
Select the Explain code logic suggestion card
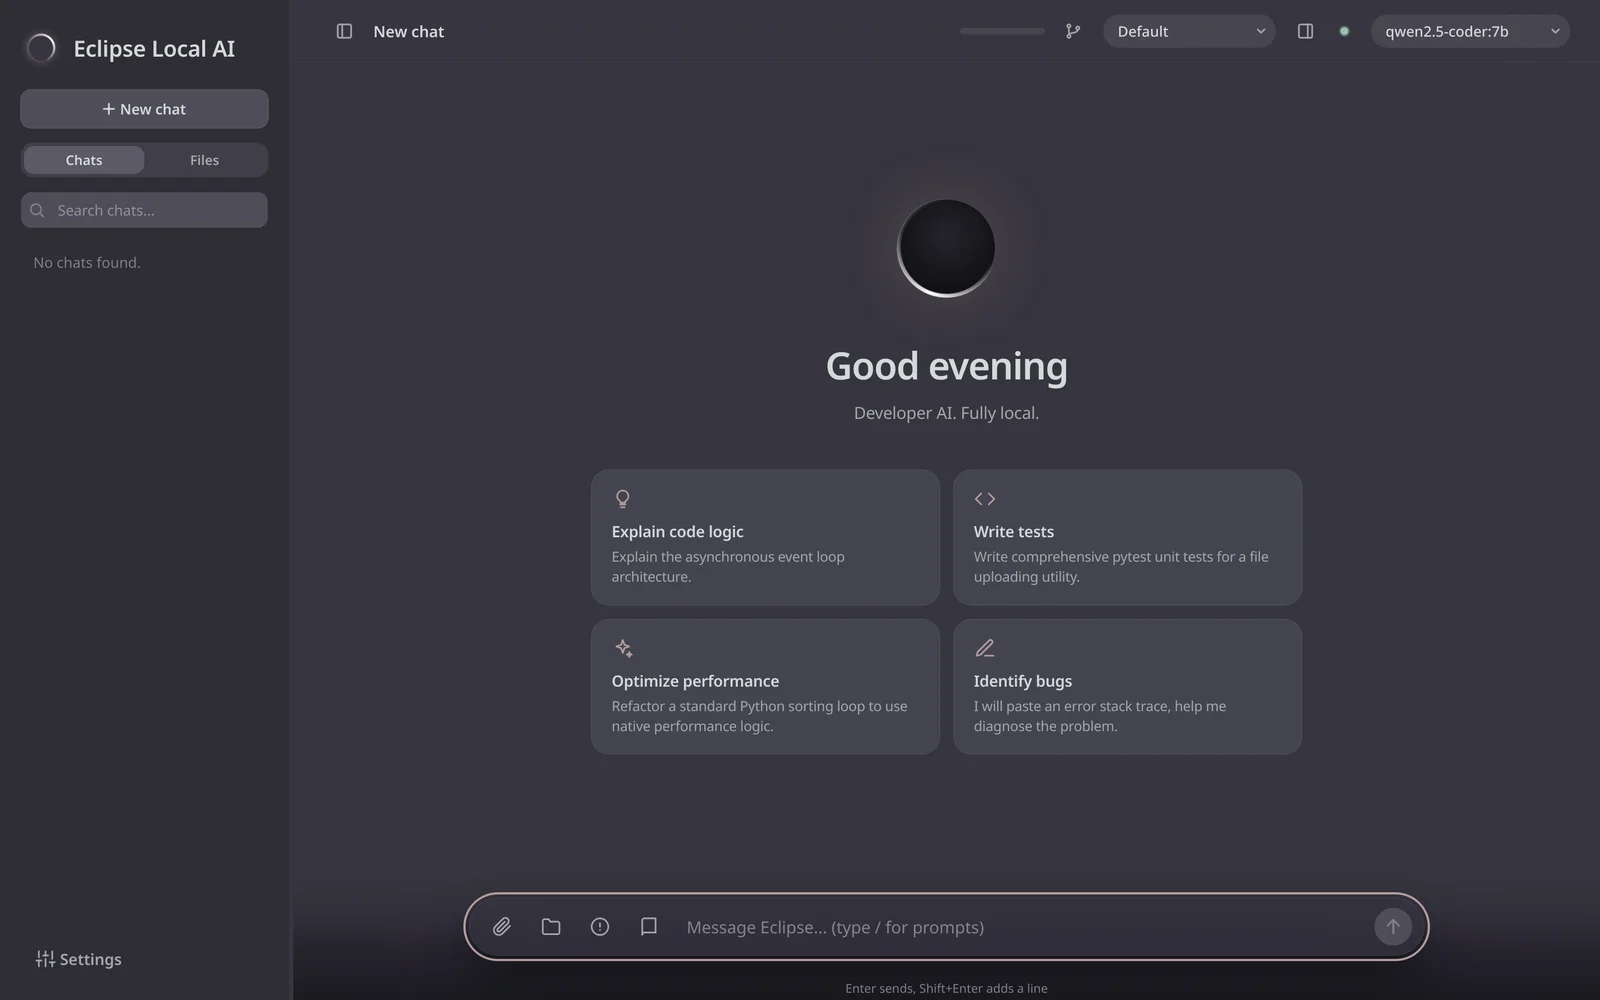coord(765,538)
